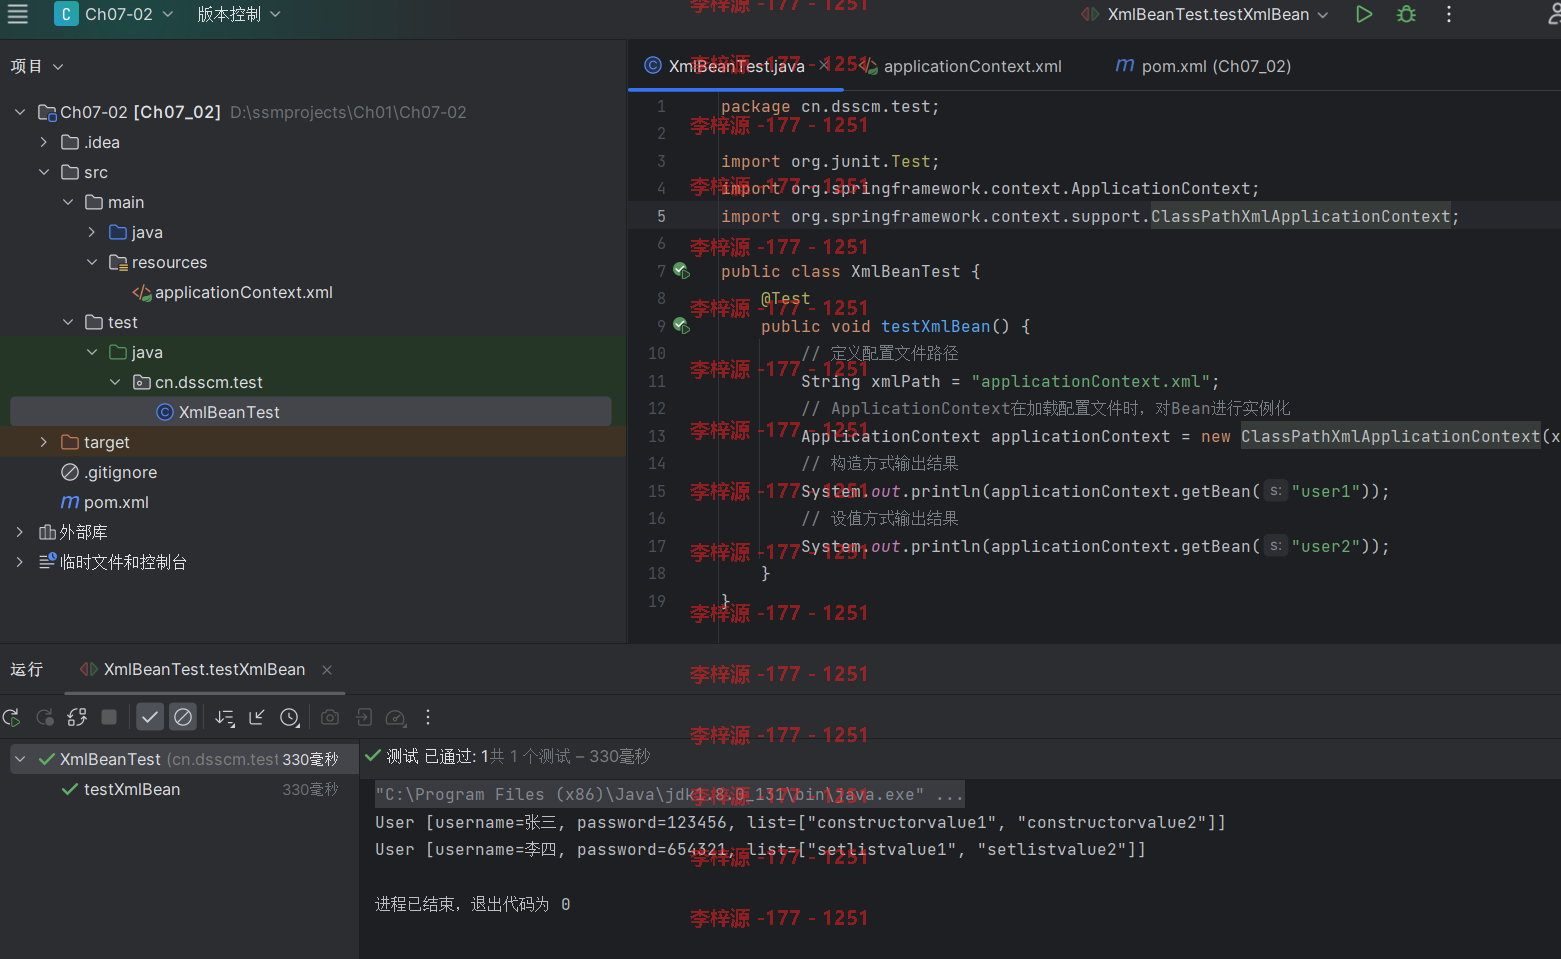1561x959 pixels.
Task: Toggle show passed tests checkmark
Action: coord(150,717)
